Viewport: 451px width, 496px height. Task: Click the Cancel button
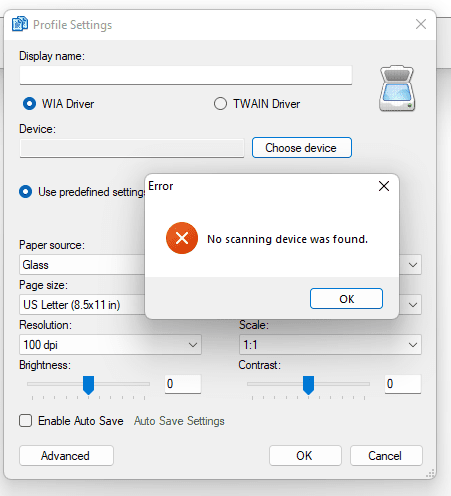click(x=386, y=455)
